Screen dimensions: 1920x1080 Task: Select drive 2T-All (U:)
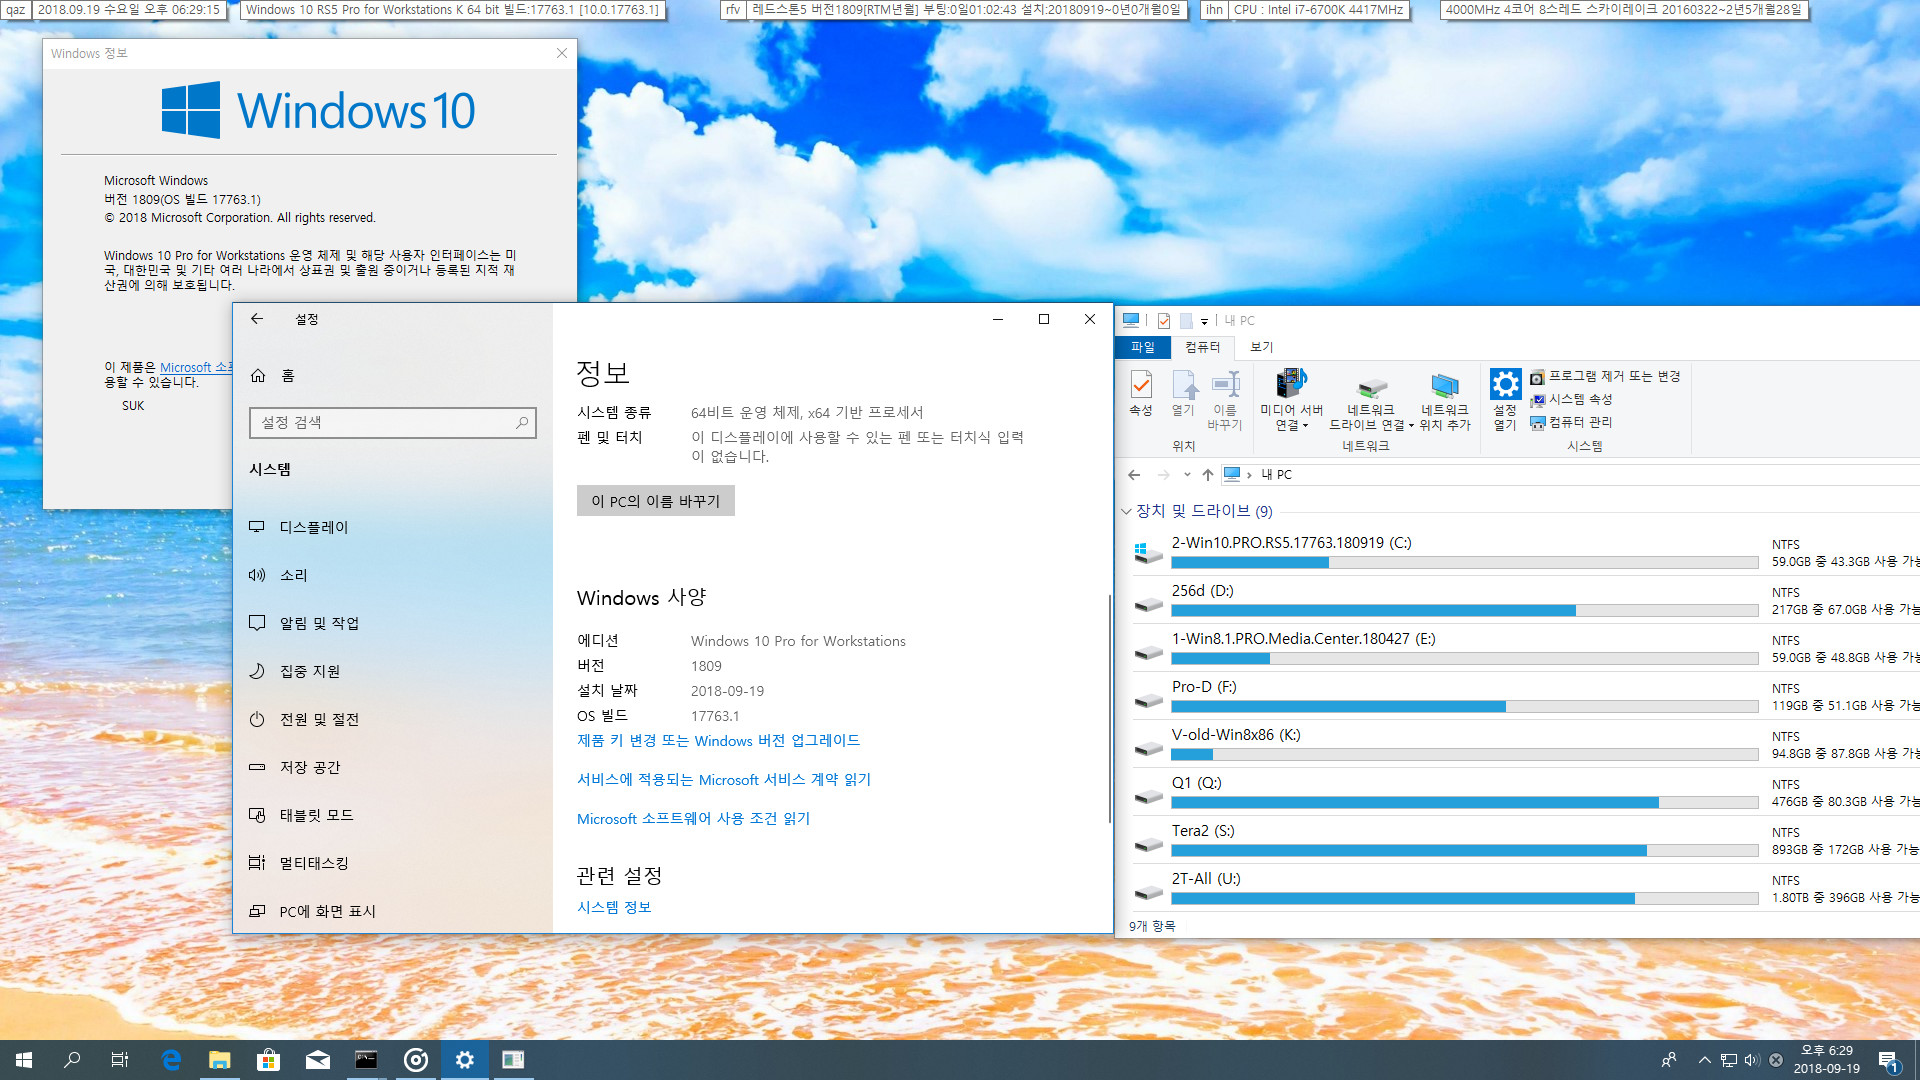click(x=1525, y=888)
